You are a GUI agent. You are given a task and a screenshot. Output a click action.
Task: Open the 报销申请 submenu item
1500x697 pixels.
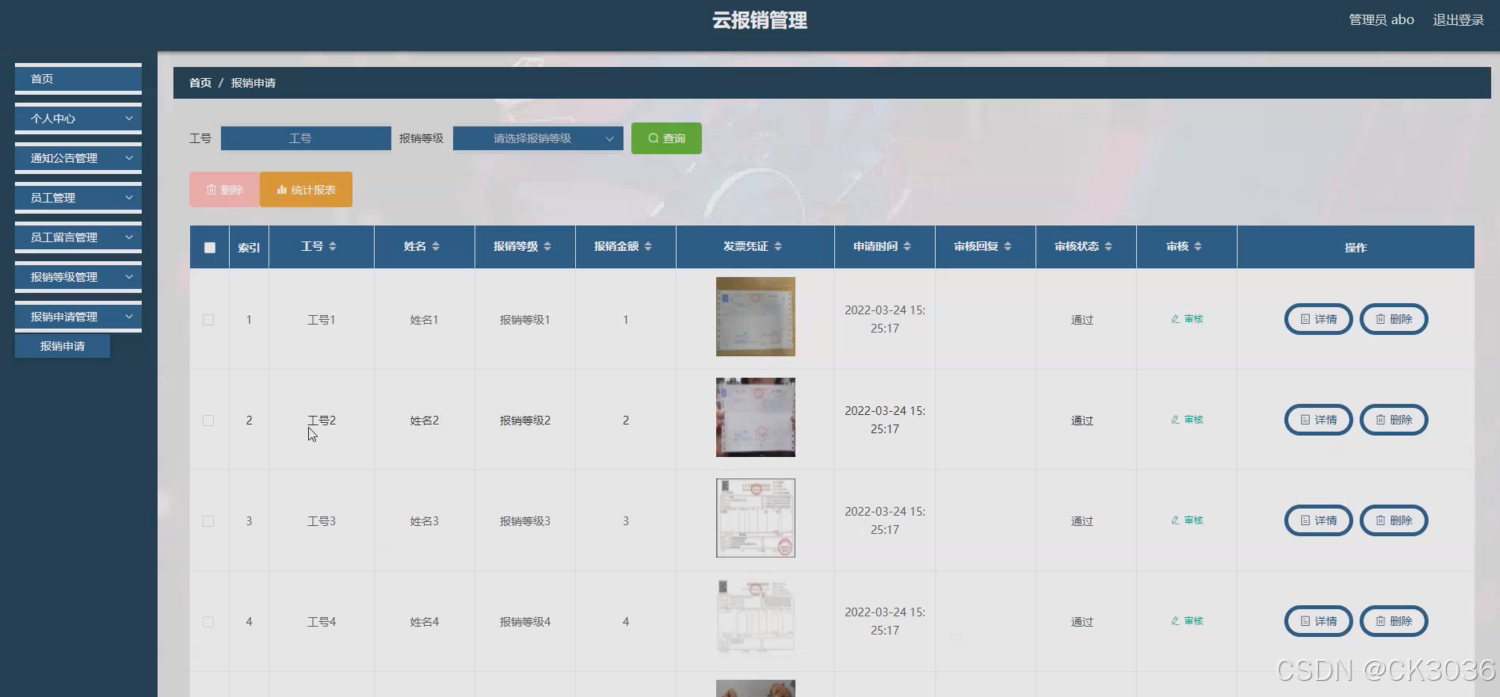coord(62,346)
